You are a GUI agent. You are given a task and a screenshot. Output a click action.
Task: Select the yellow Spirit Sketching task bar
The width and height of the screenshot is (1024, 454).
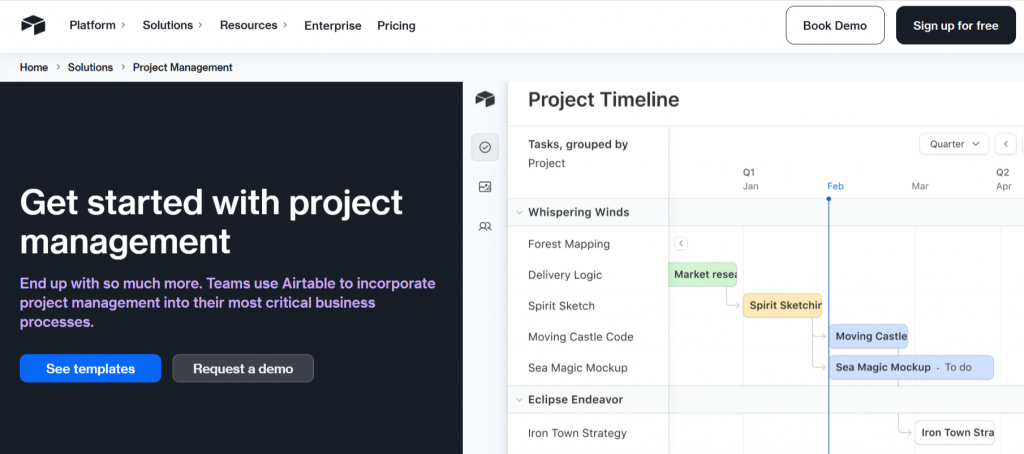tap(782, 305)
